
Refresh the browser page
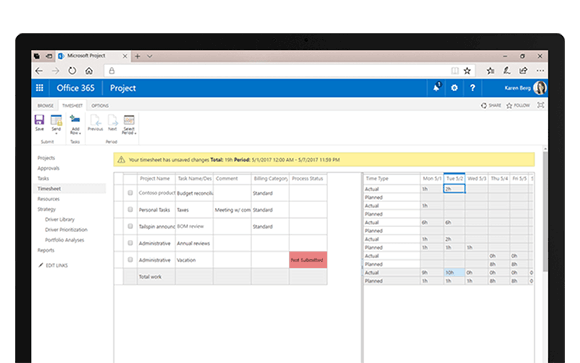click(72, 71)
